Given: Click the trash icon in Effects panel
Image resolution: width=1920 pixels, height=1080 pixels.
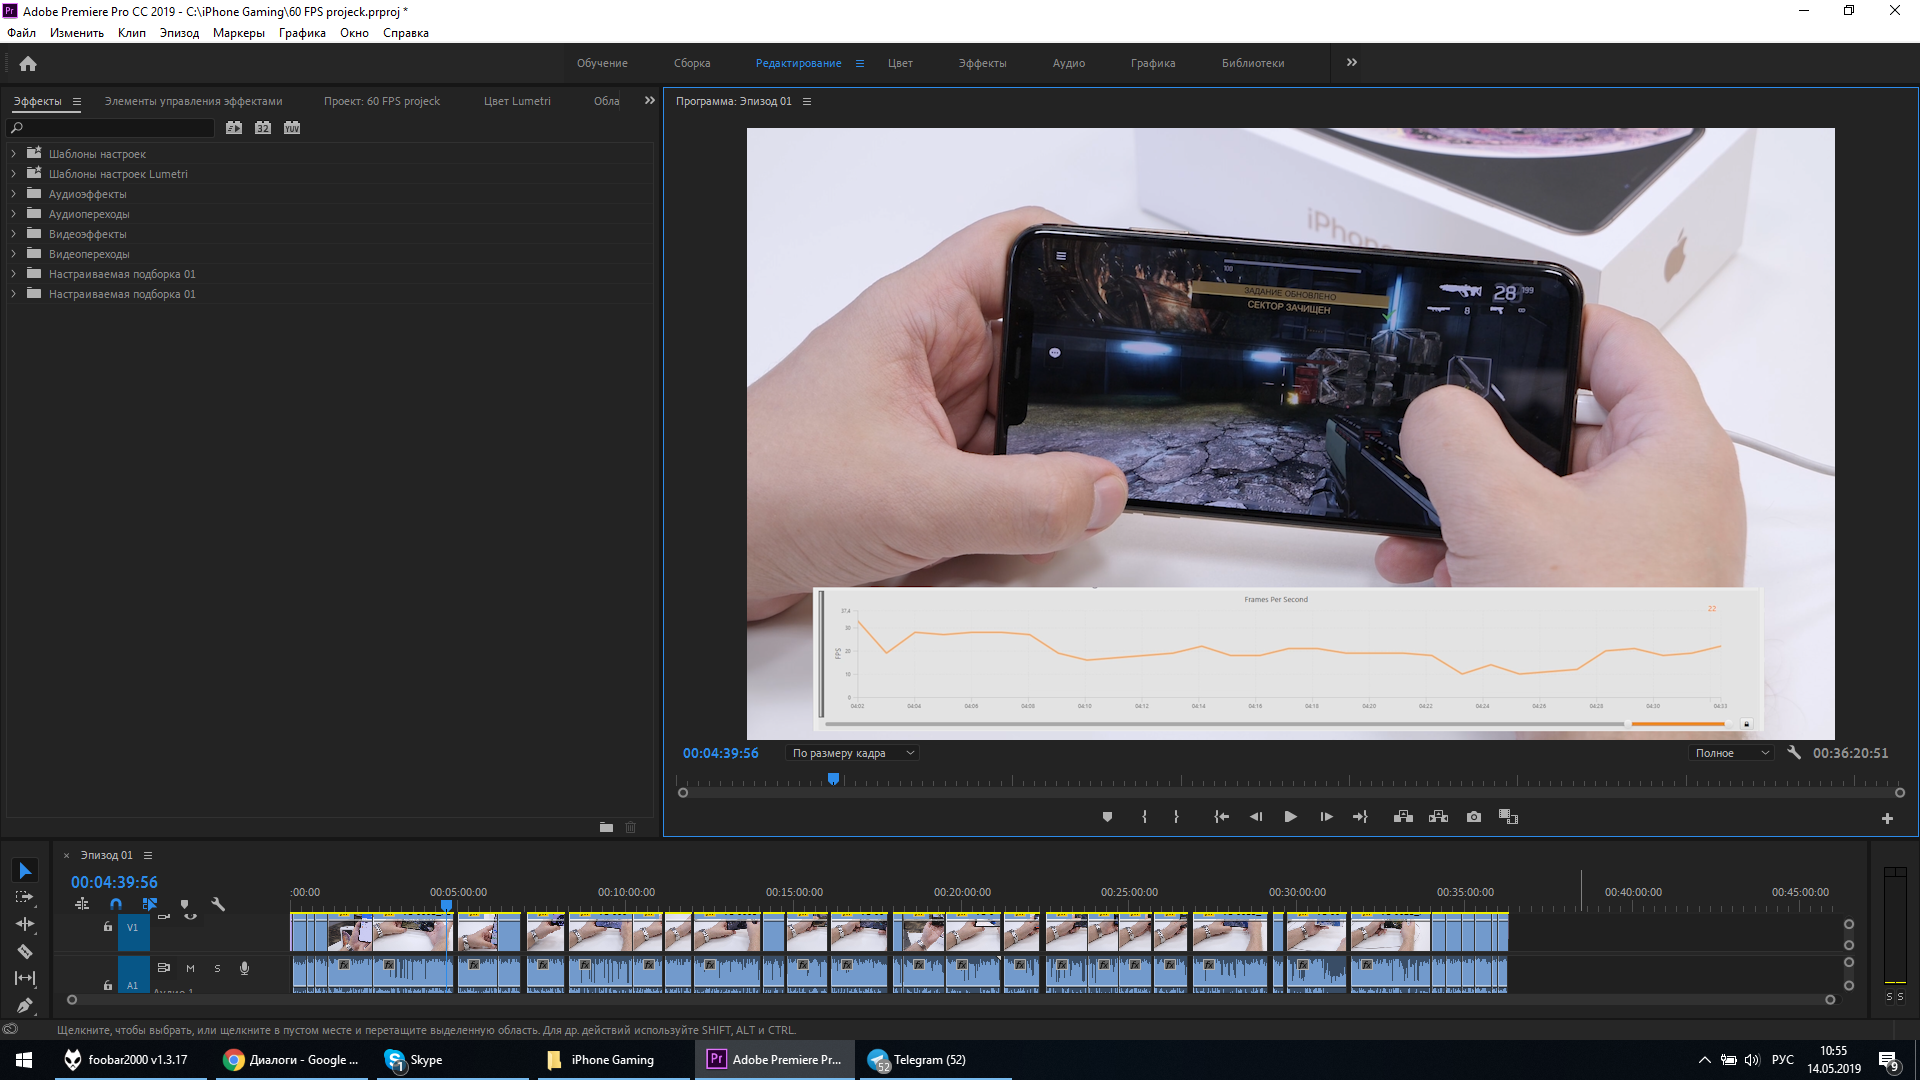Looking at the screenshot, I should pos(631,827).
